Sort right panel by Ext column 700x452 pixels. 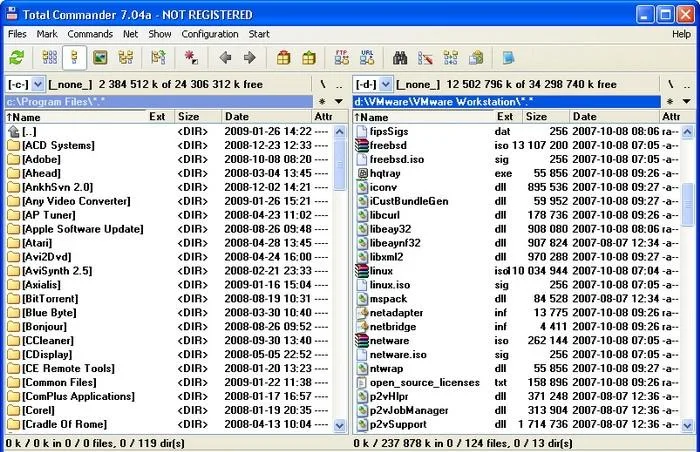(507, 117)
